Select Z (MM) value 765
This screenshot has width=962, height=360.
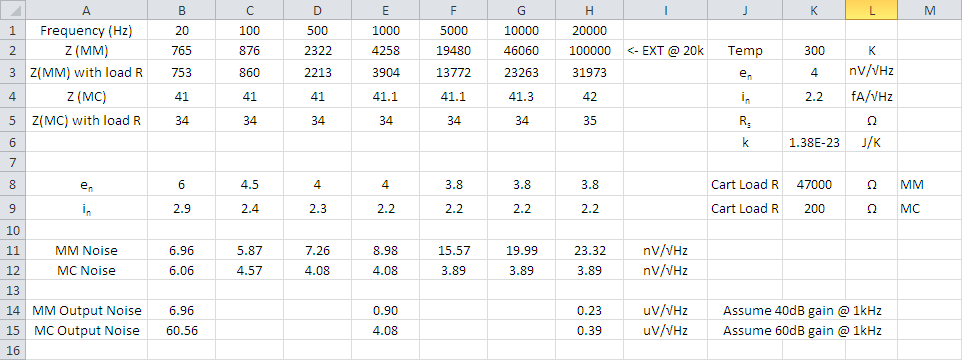181,51
